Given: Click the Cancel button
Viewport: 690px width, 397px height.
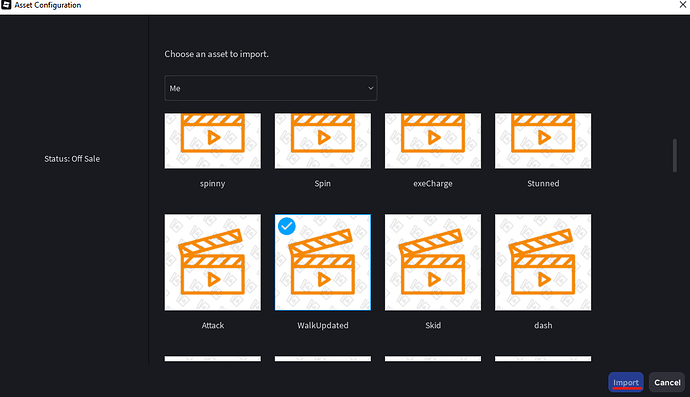Looking at the screenshot, I should (667, 382).
